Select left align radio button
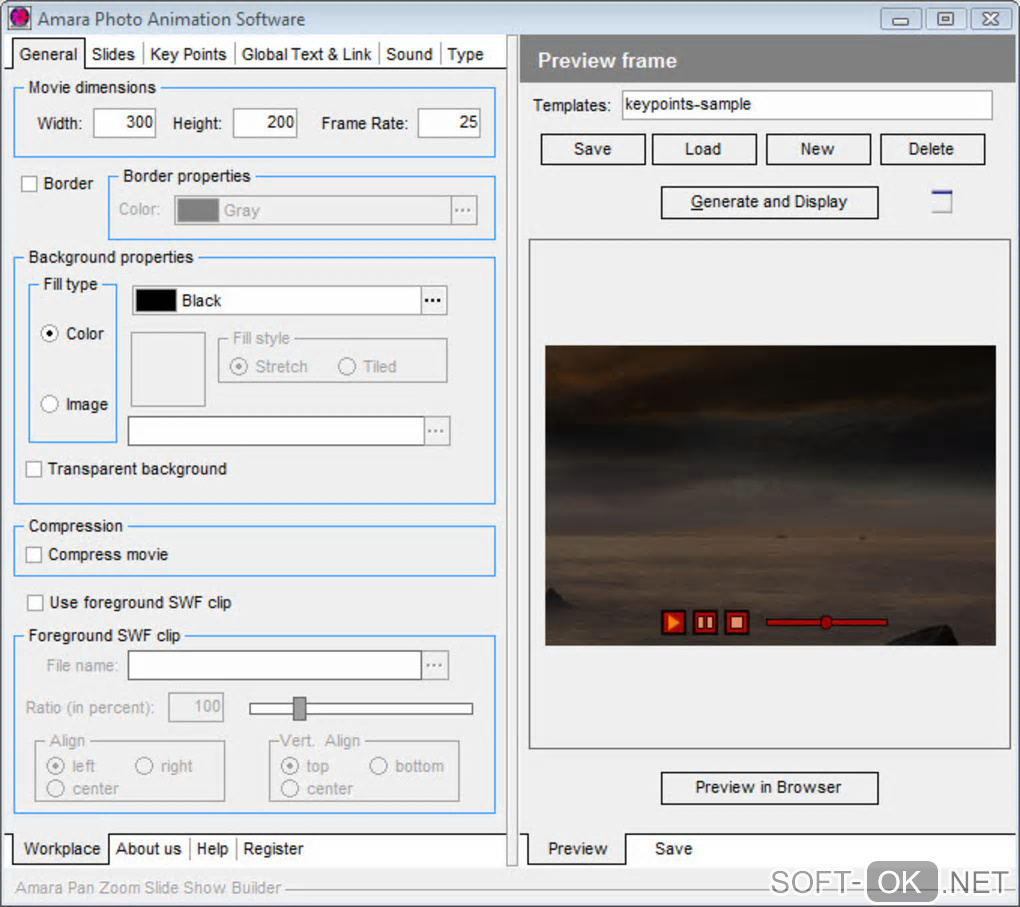 pyautogui.click(x=56, y=766)
